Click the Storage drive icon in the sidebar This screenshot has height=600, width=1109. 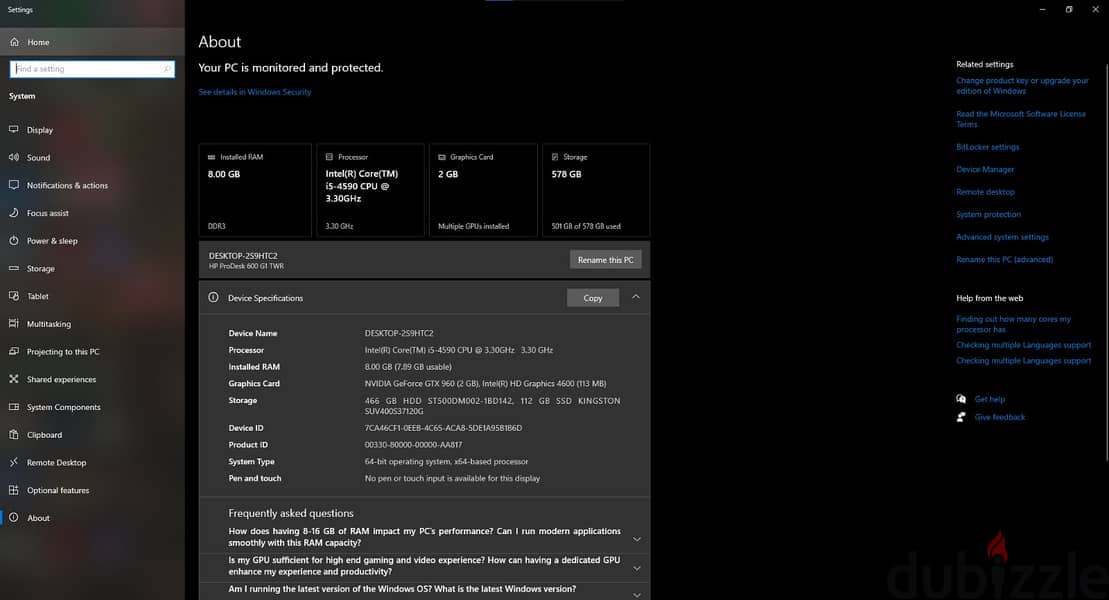click(13, 268)
